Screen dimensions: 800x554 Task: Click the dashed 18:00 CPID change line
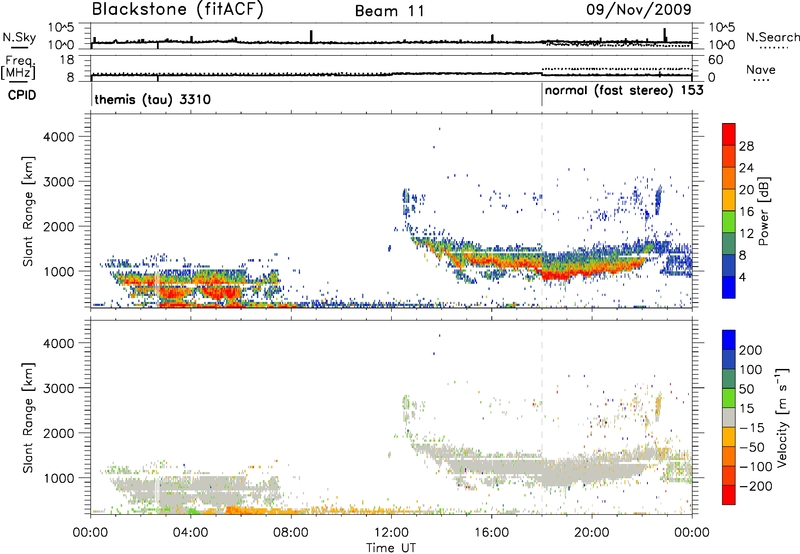click(x=542, y=211)
